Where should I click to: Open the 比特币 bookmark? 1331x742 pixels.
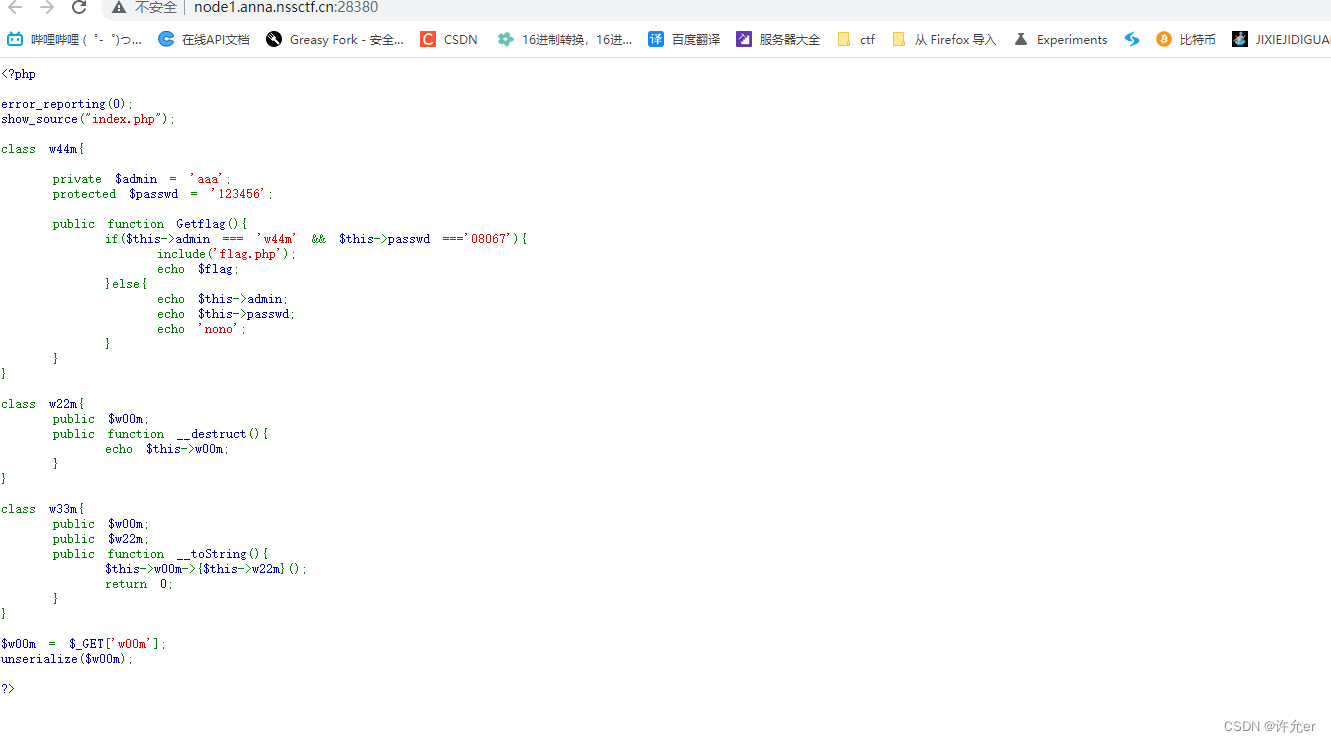click(x=1186, y=40)
